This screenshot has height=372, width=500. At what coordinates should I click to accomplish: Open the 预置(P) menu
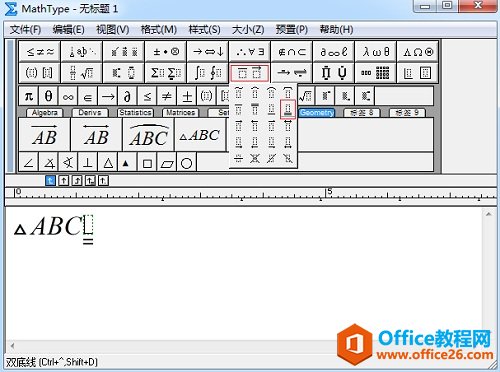[x=292, y=30]
